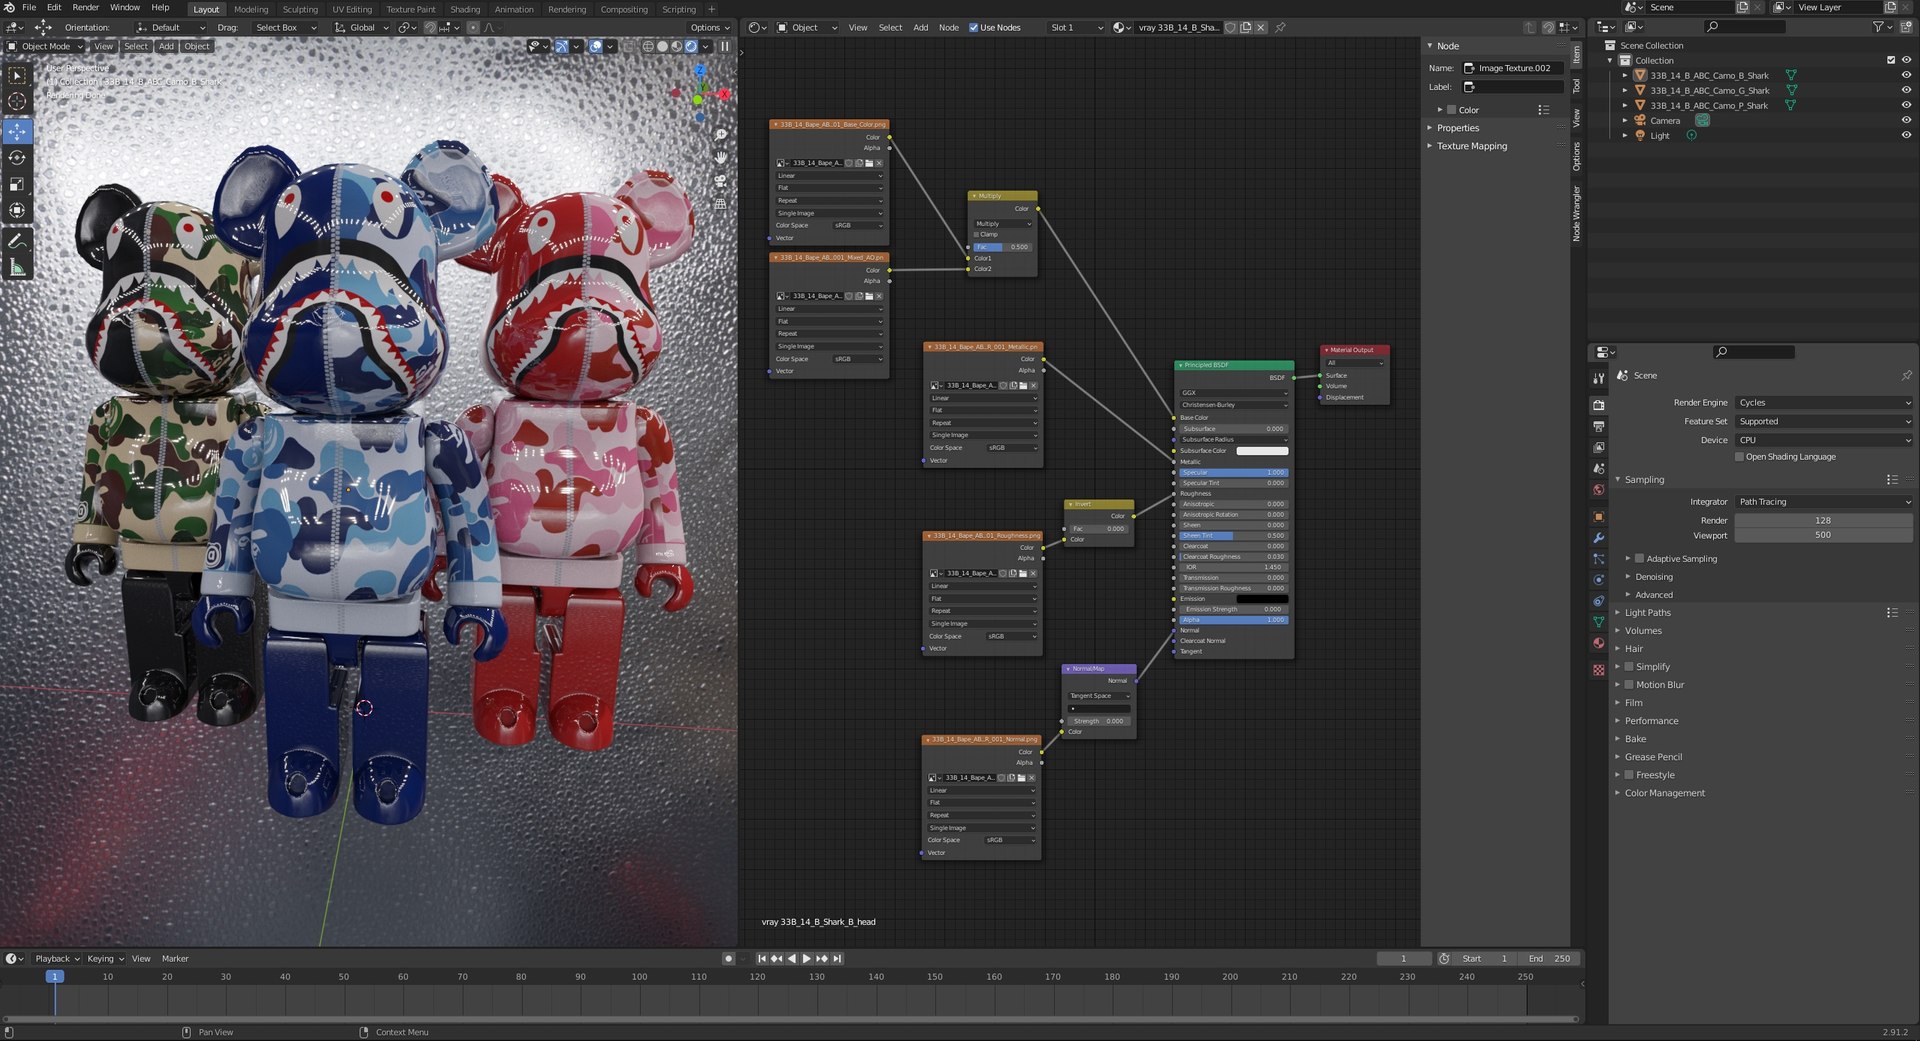The image size is (1920, 1041).
Task: Open the View Layer properties tab
Action: pyautogui.click(x=1599, y=447)
